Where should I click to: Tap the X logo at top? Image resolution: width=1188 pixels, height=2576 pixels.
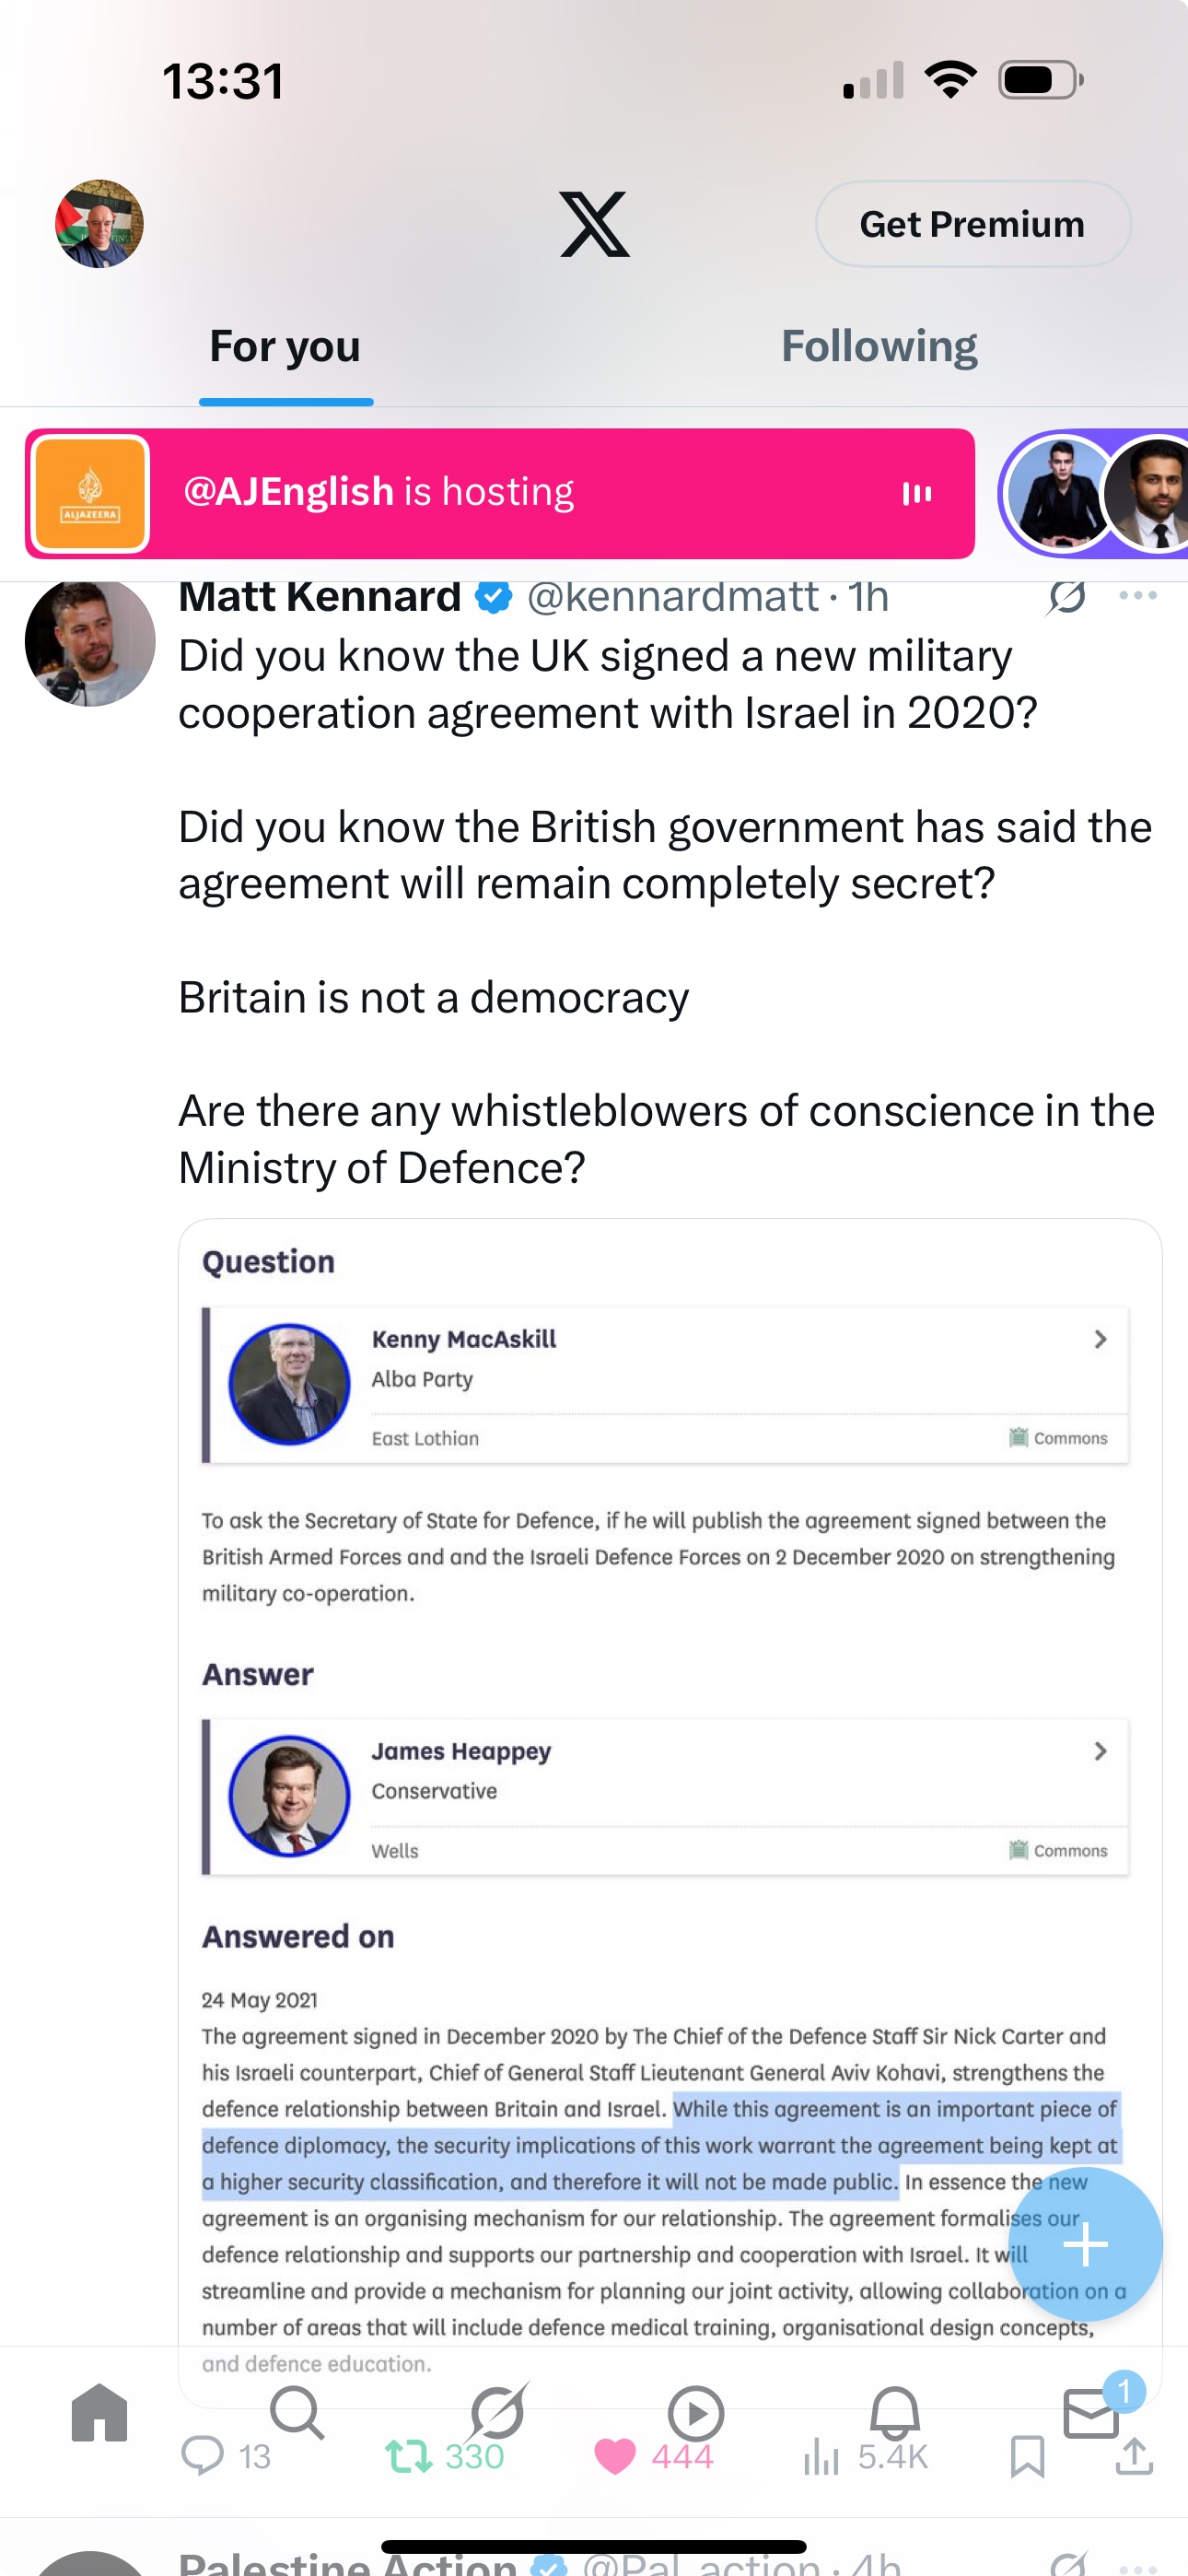(x=594, y=224)
